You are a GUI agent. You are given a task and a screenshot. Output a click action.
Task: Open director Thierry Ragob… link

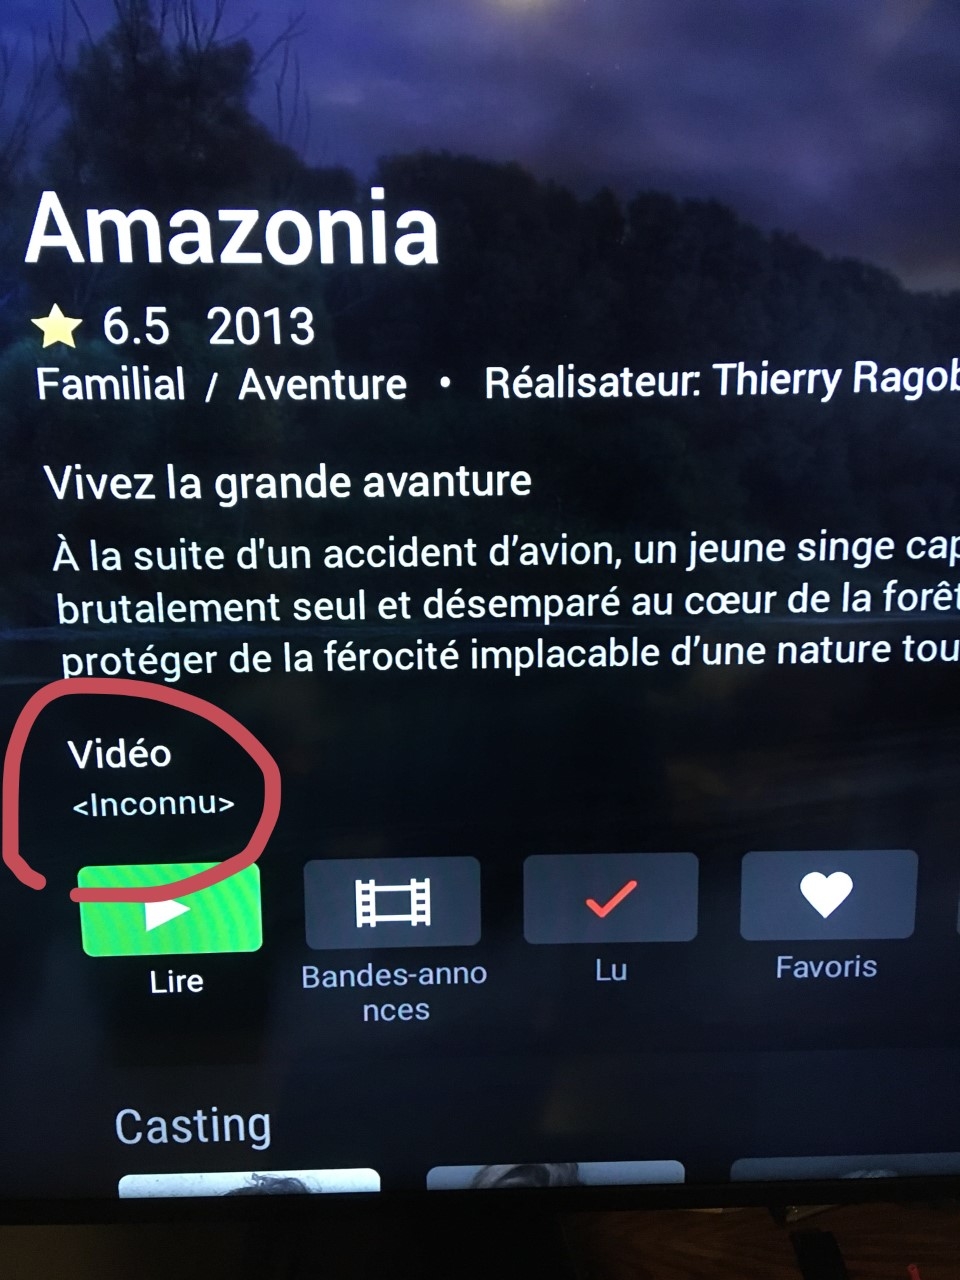click(x=722, y=381)
